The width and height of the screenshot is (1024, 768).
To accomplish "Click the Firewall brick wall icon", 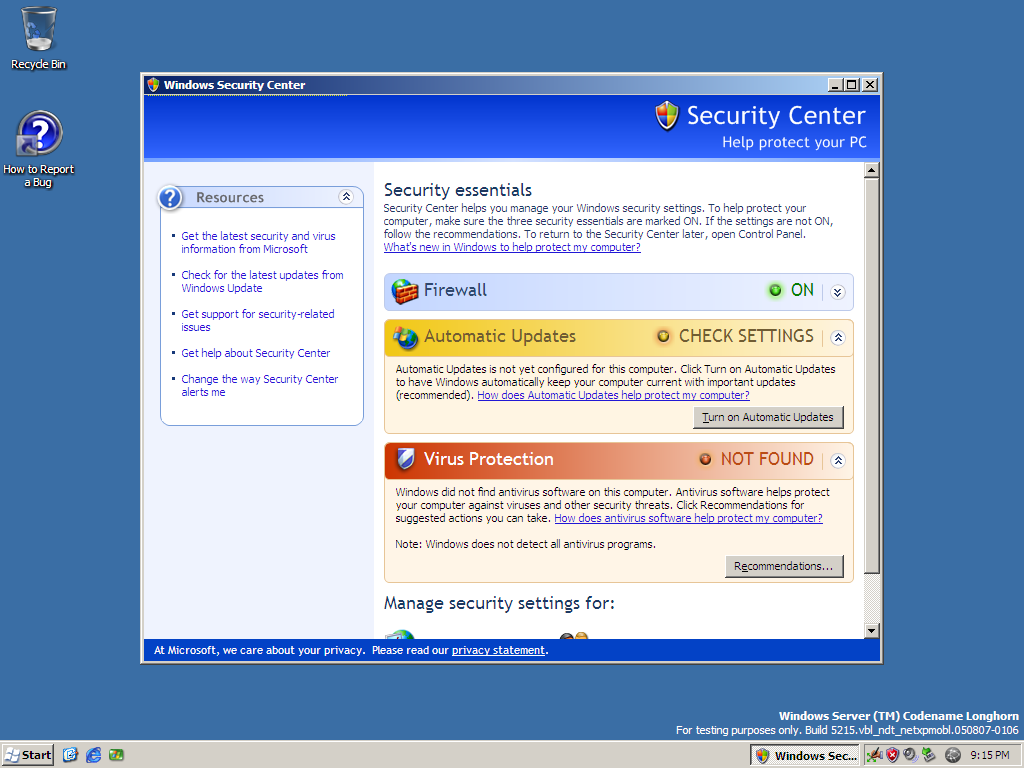I will (x=405, y=291).
